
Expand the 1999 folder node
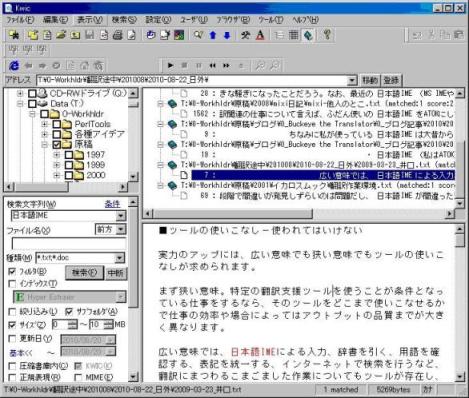pyautogui.click(x=56, y=165)
